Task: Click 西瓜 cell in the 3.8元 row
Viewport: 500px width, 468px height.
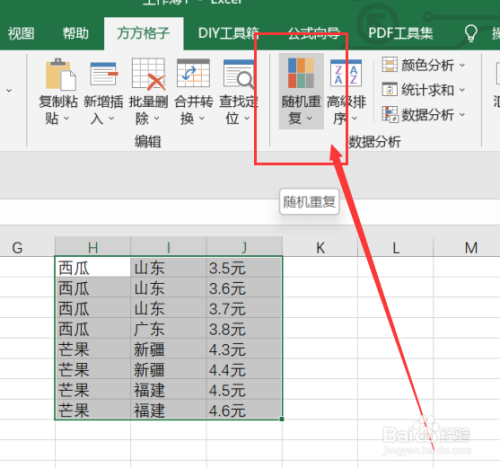Action: (x=93, y=329)
